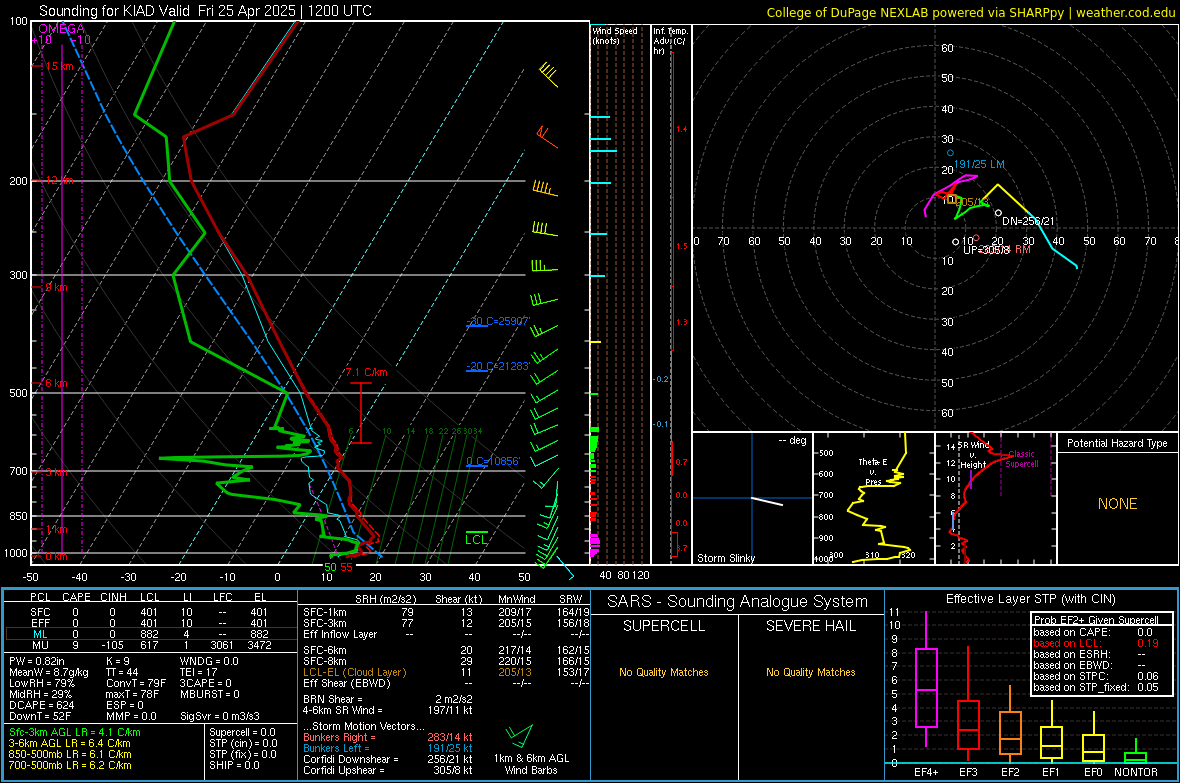Click No Quality Matches under SUPERCELL

664,672
